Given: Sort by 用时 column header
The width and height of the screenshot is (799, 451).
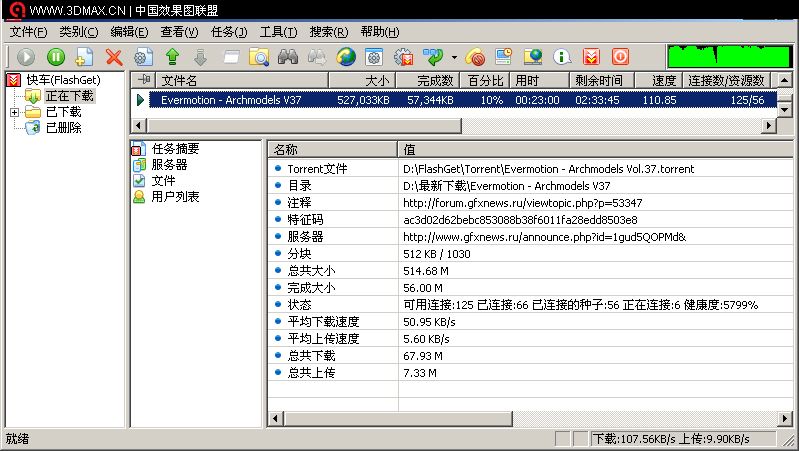Looking at the screenshot, I should pos(539,81).
